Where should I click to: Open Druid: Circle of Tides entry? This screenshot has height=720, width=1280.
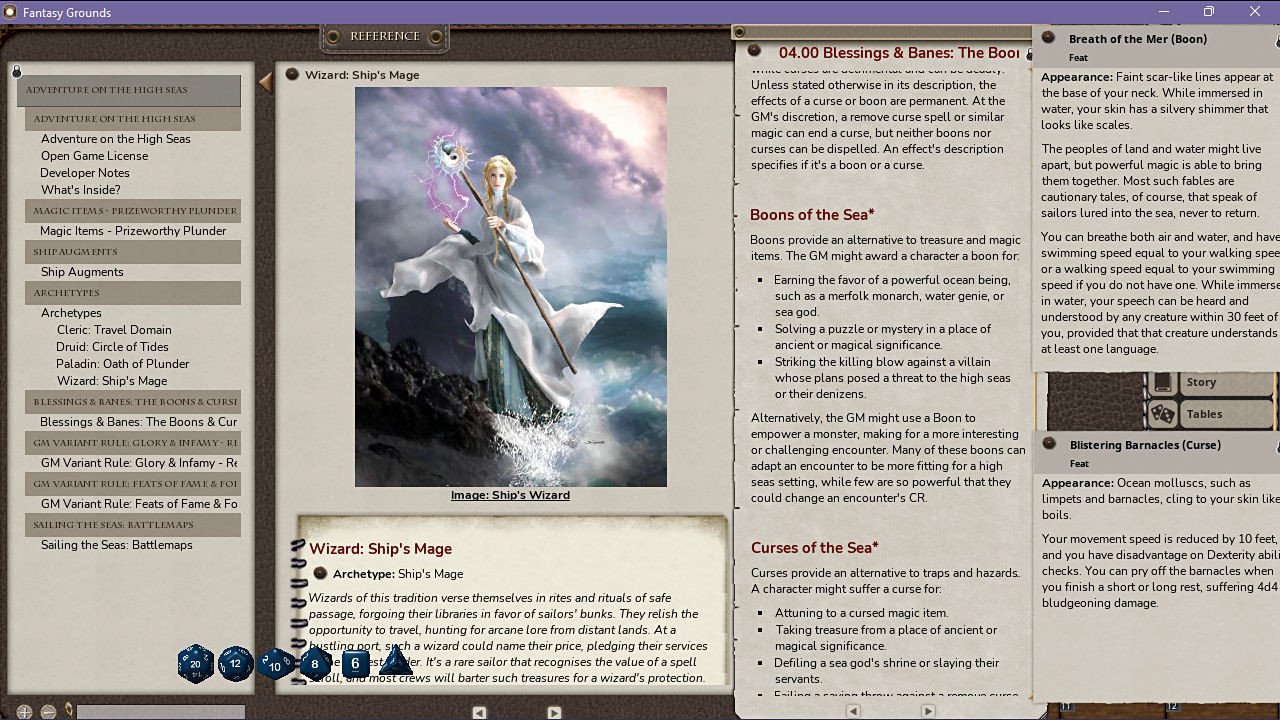pyautogui.click(x=112, y=347)
